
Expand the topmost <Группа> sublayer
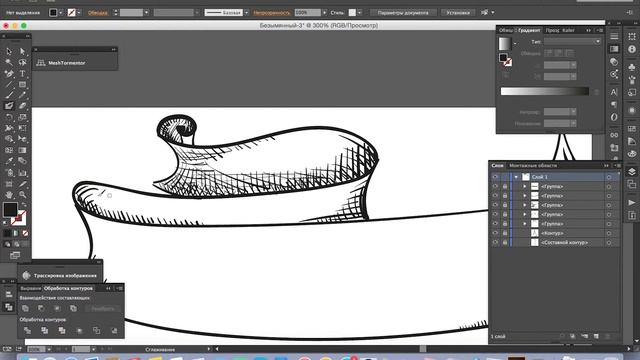(525, 187)
